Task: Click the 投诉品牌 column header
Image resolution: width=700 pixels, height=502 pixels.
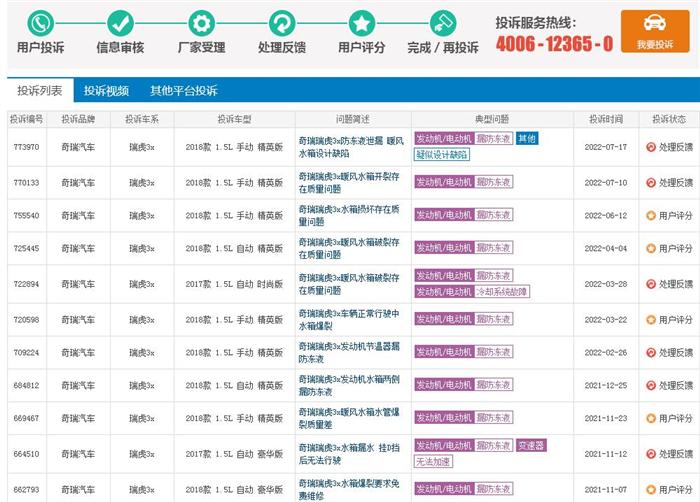Action: [x=78, y=119]
